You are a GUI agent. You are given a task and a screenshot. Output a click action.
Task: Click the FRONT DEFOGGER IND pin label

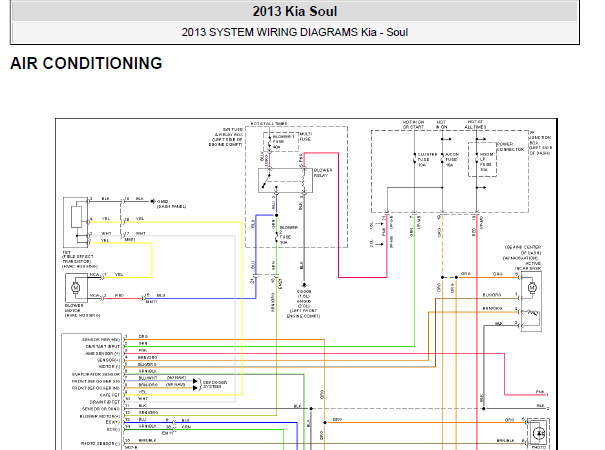(96, 388)
